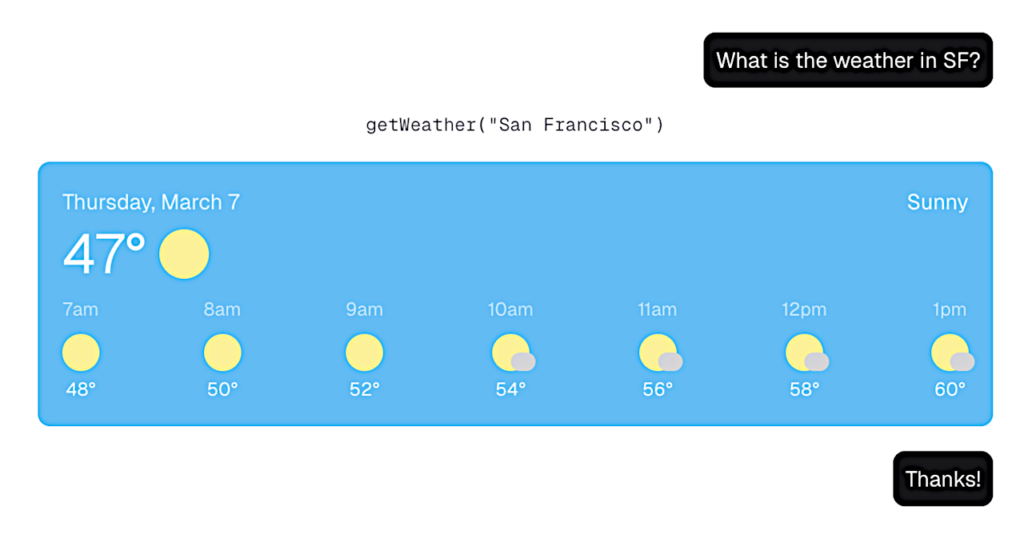Click the 10am partly cloudy icon
This screenshot has height=538, width=1024.
(512, 354)
